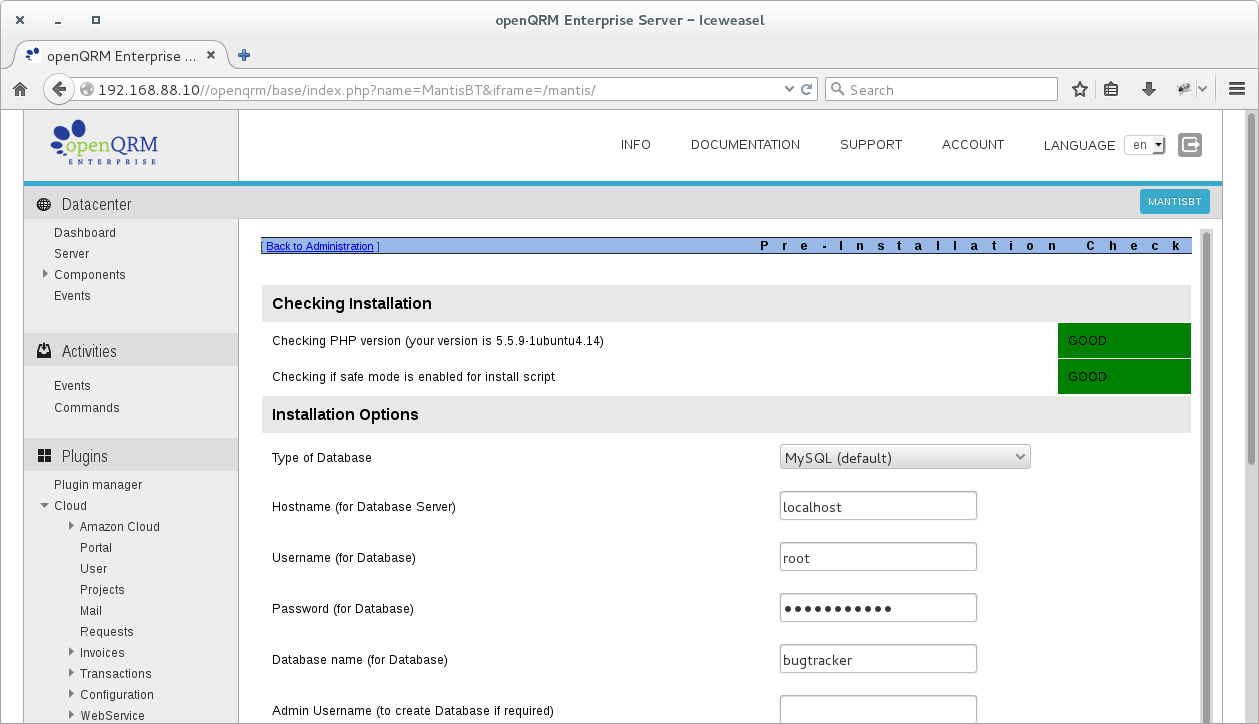Image resolution: width=1259 pixels, height=724 pixels.
Task: Click the Back to Administration link
Action: pyautogui.click(x=320, y=246)
